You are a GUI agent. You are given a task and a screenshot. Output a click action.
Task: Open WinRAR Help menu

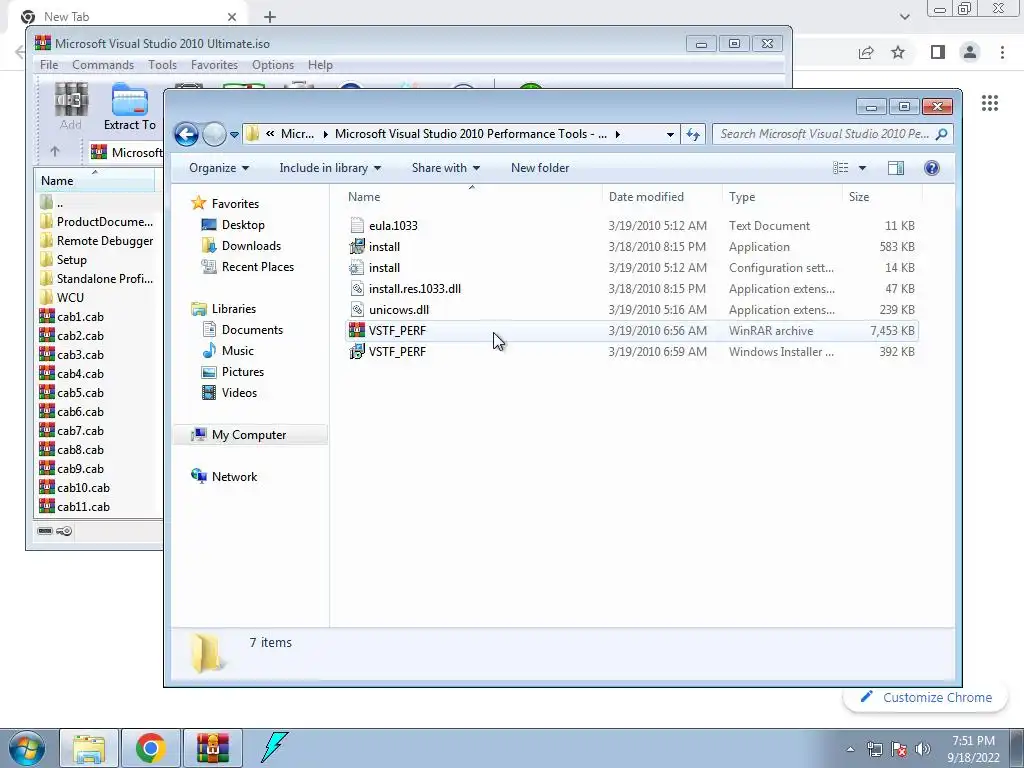coord(320,65)
